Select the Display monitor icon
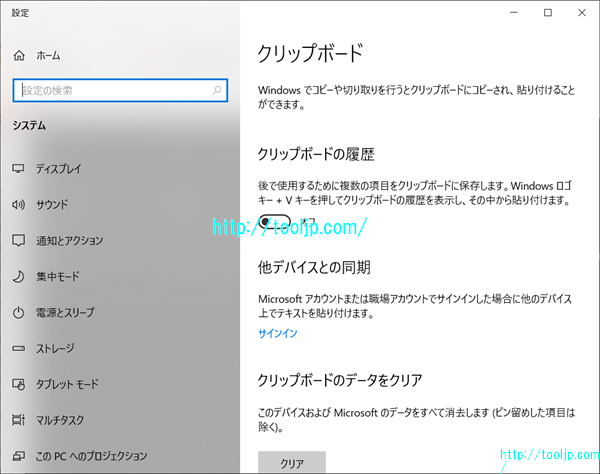The image size is (600, 474). [x=18, y=169]
